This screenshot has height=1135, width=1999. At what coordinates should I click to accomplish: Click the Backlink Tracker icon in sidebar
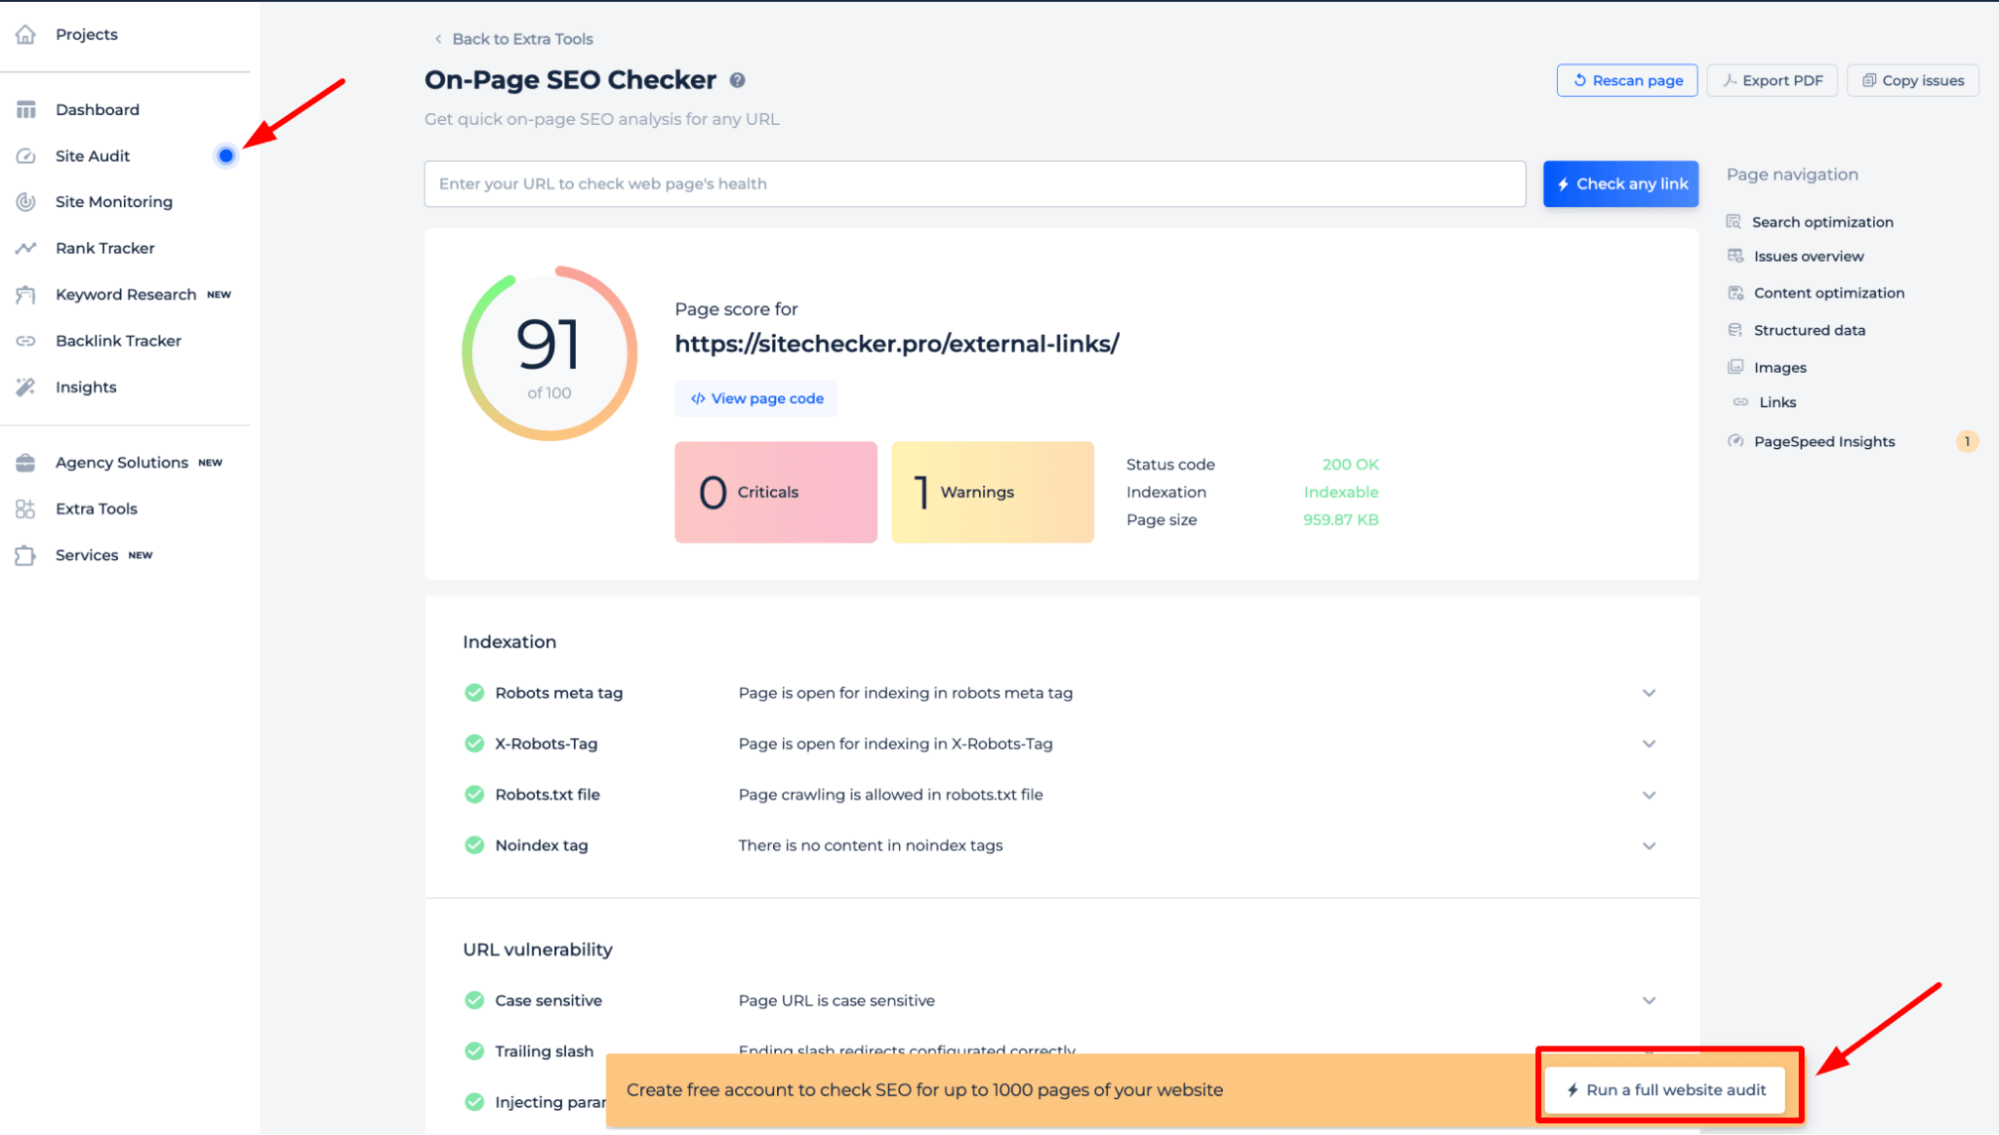pyautogui.click(x=27, y=340)
